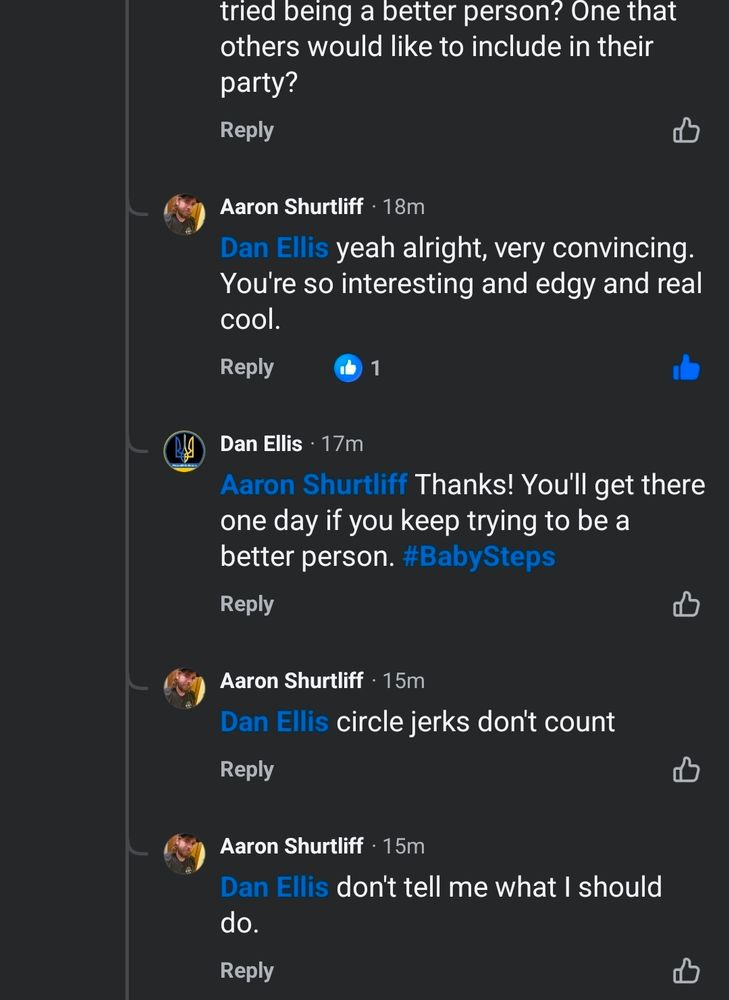Reply to Dan Ellis's 17m comment
Image resolution: width=729 pixels, height=1000 pixels.
coord(247,604)
